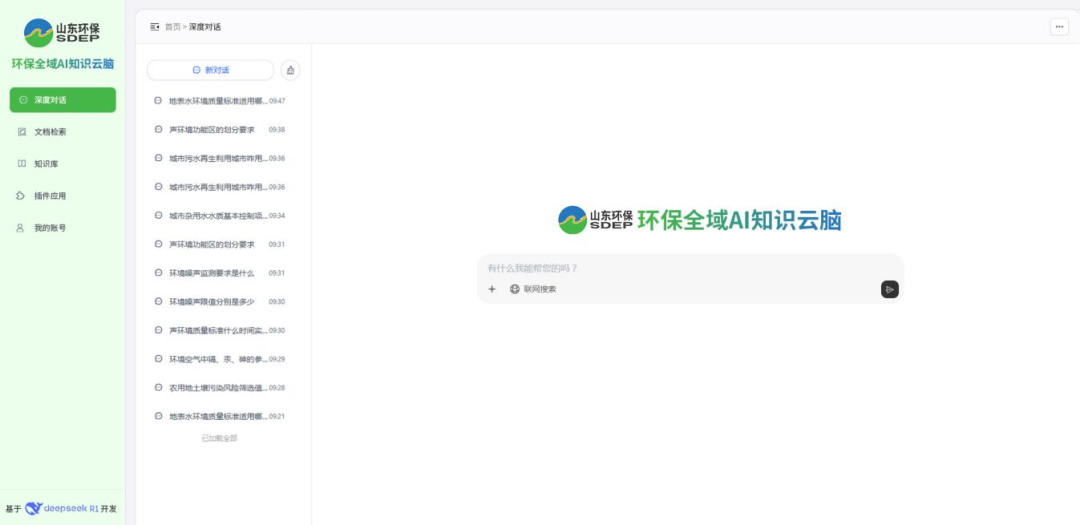Viewport: 1080px width, 525px height.
Task: Open conversation 环境噪声监测要求是什么
Action: point(219,273)
